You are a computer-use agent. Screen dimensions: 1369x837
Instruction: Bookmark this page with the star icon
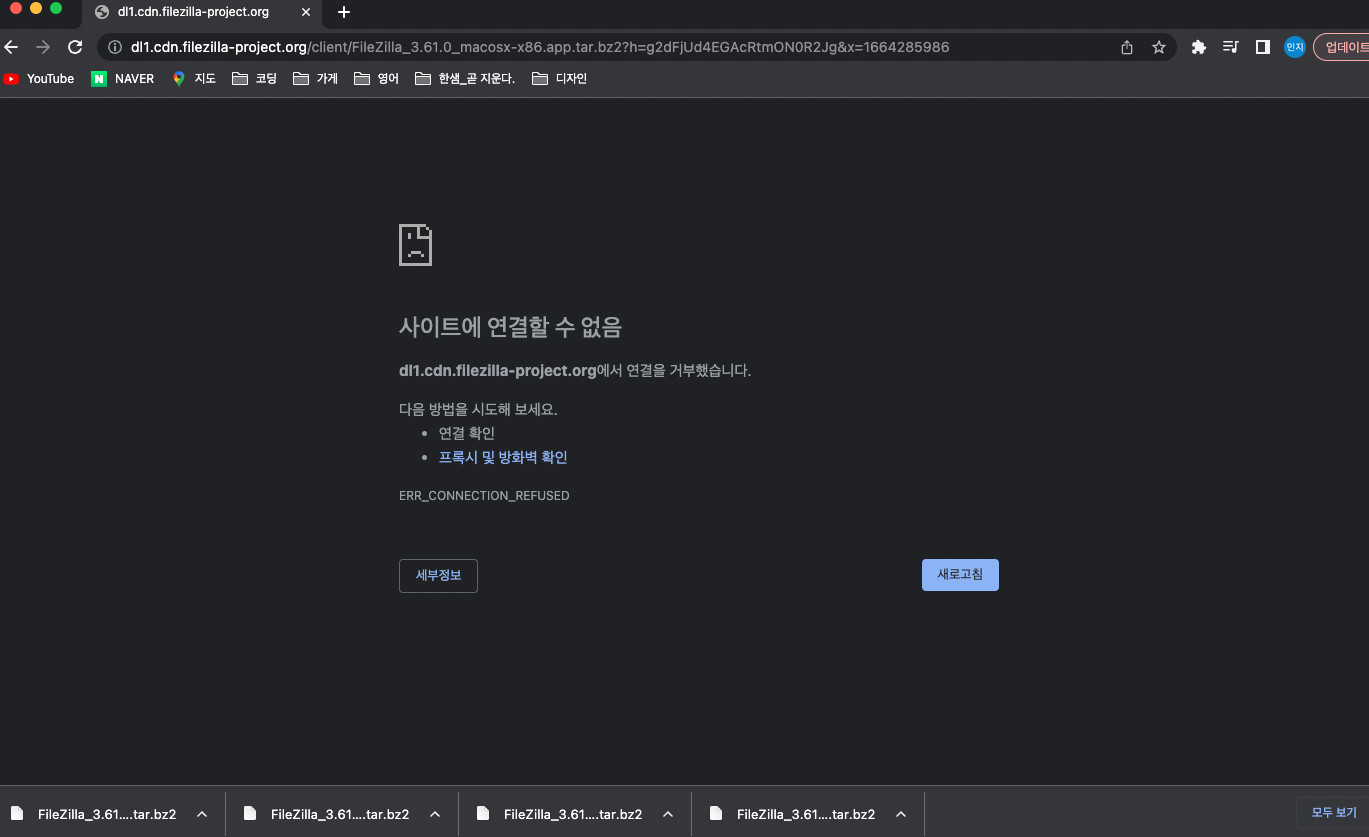tap(1159, 47)
